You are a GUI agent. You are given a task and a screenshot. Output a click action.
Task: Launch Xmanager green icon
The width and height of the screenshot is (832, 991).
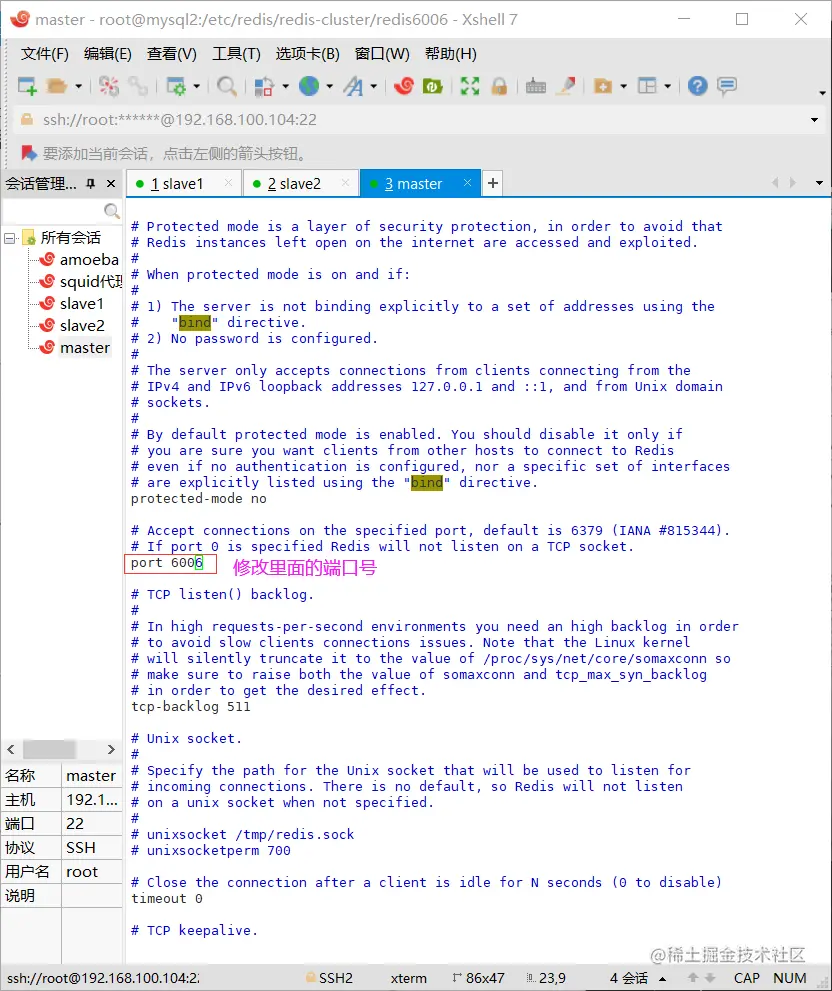tap(432, 86)
